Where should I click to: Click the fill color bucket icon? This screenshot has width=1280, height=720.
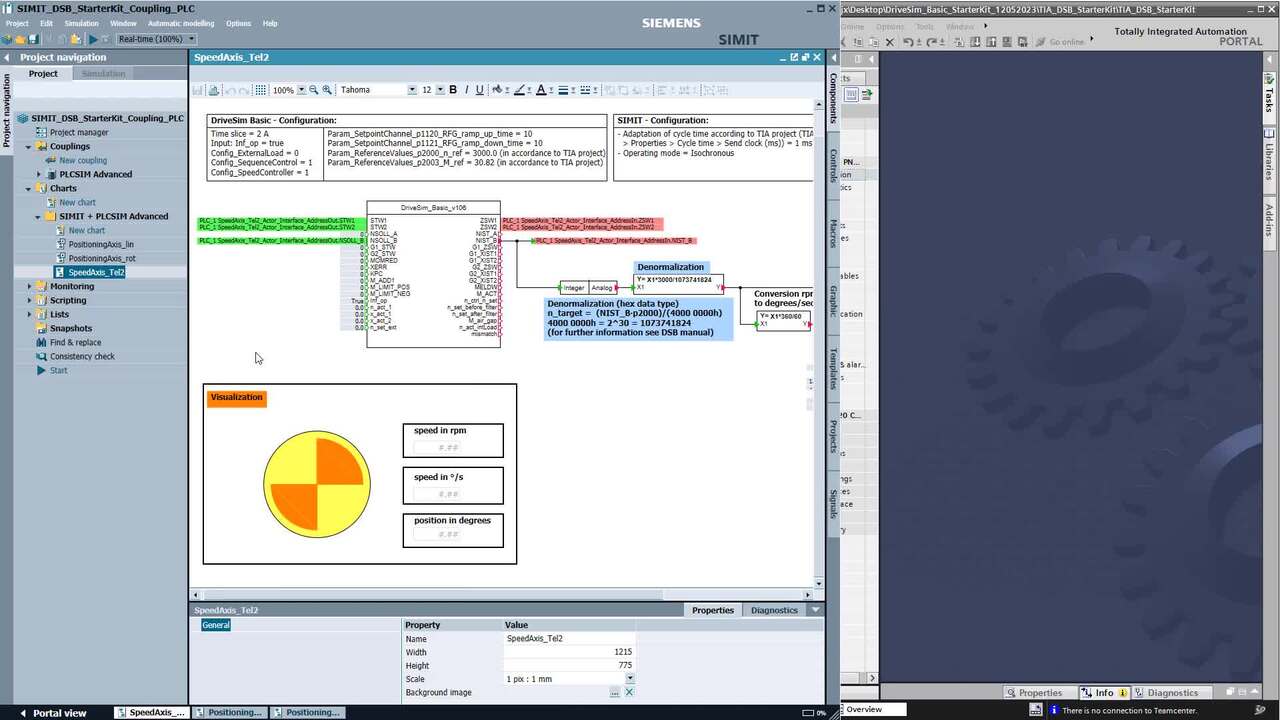(x=498, y=90)
